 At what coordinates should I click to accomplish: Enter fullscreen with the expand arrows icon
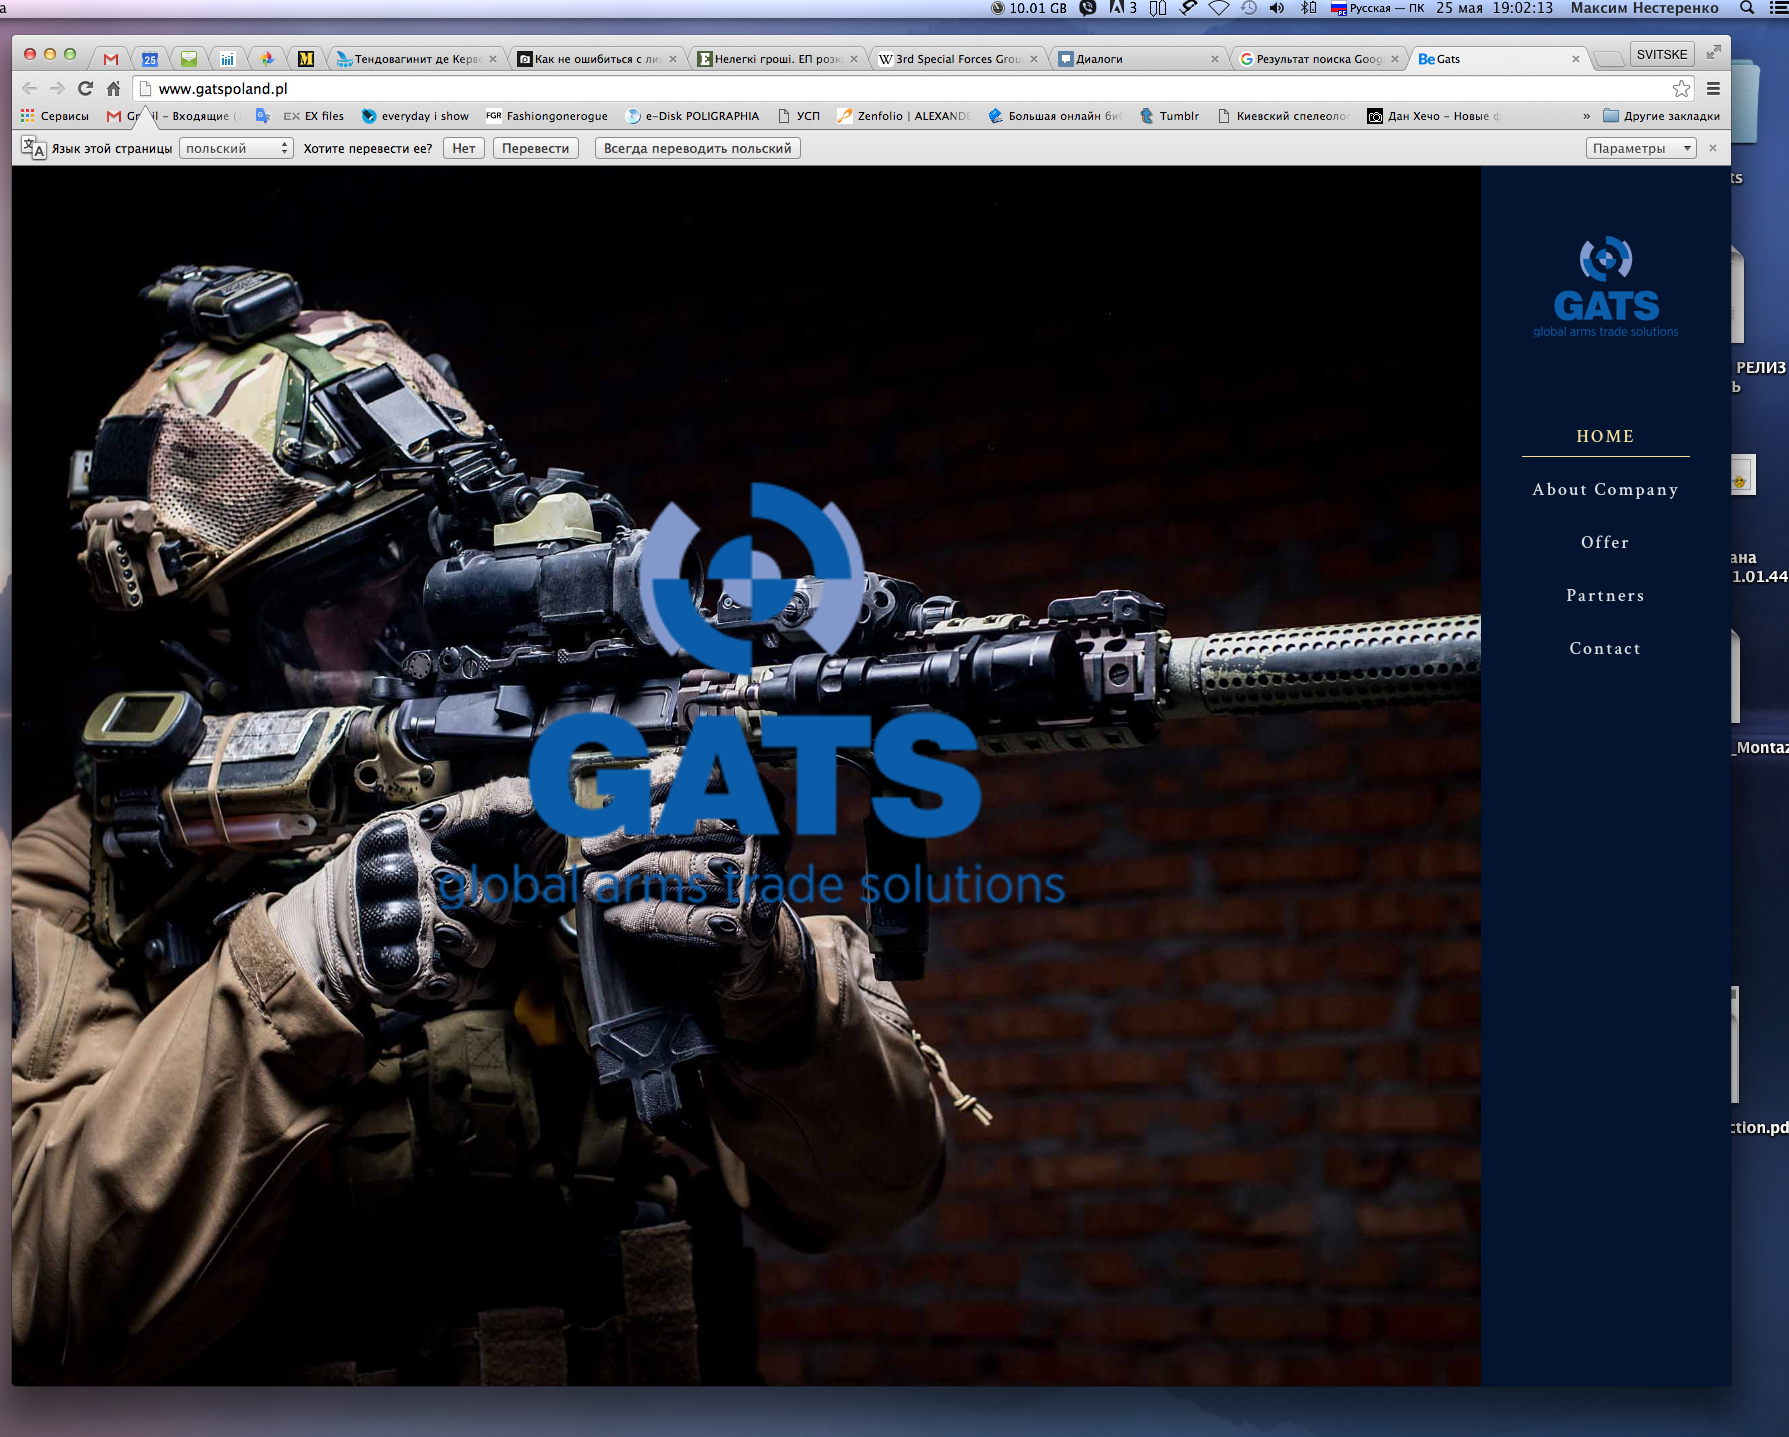[x=1713, y=52]
